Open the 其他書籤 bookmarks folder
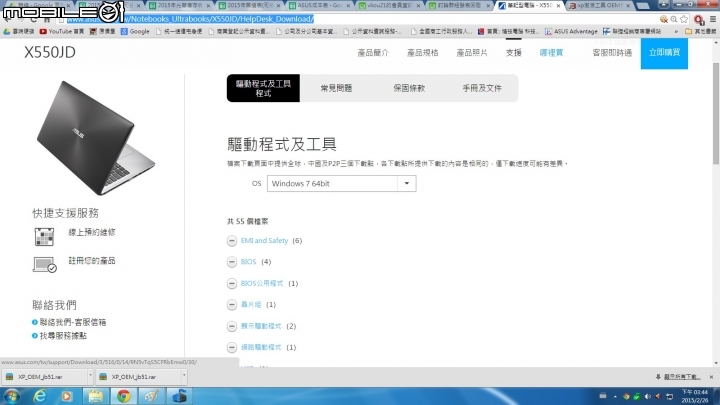720x405 pixels. coord(701,31)
